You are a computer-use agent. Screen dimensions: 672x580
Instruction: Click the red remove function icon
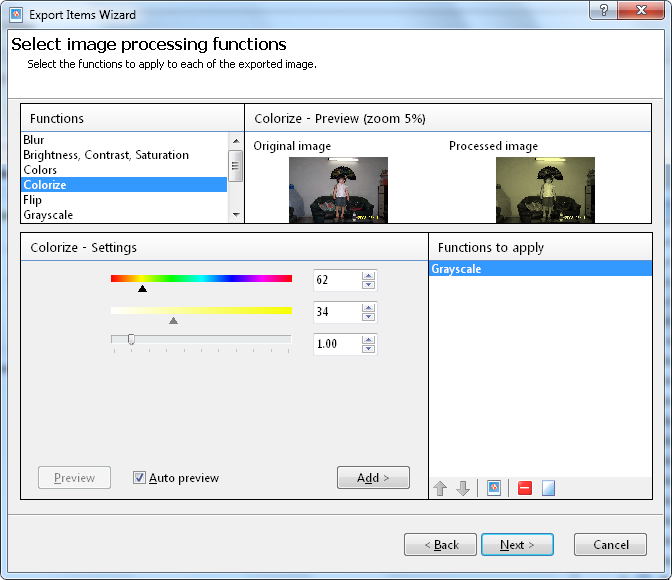point(525,489)
